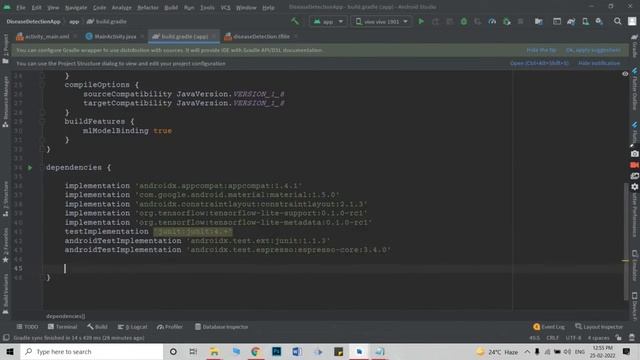Open the Profiler tool window
This screenshot has width=640, height=360.
pos(170,327)
